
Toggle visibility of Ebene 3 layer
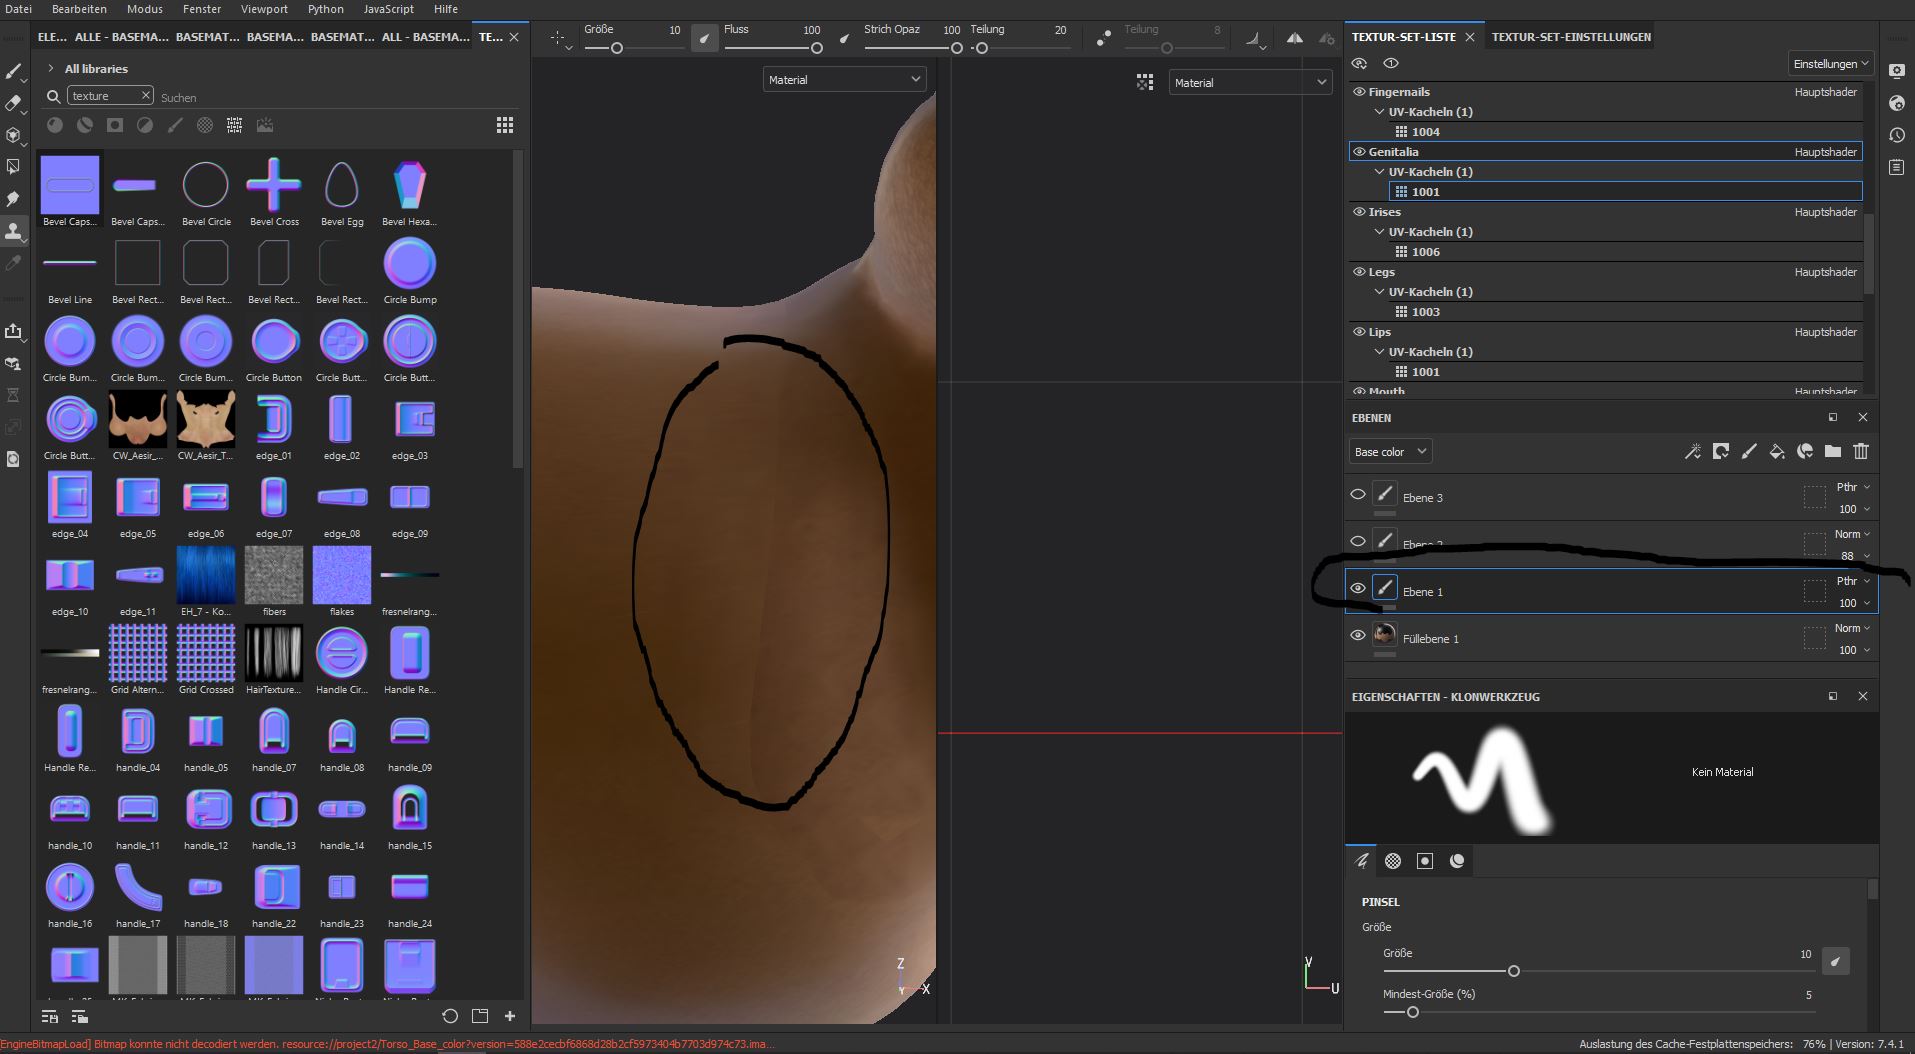point(1358,494)
